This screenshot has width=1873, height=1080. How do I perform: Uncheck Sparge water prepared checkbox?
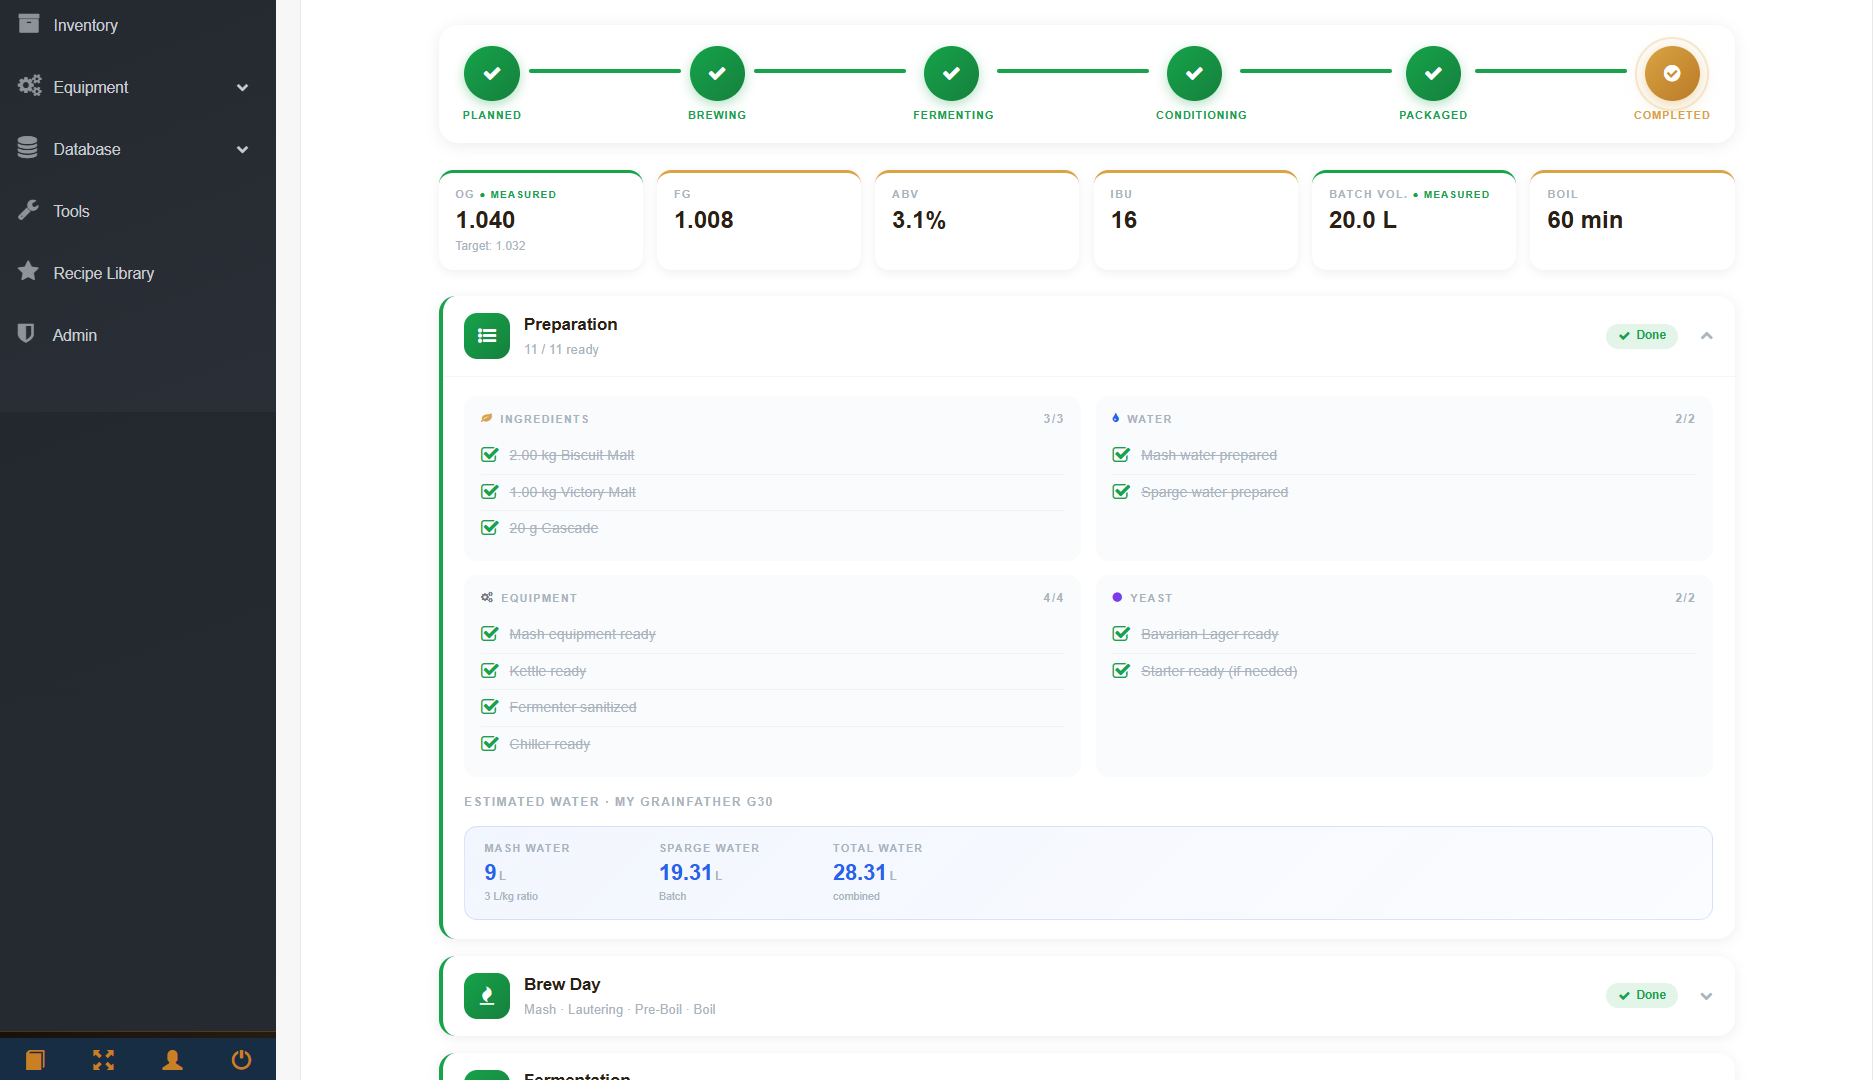point(1121,492)
